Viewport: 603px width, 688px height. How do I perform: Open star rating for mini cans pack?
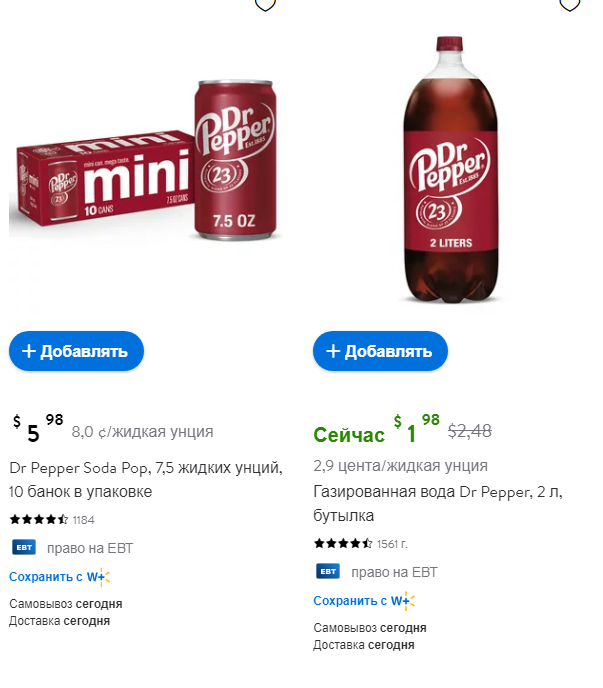39,520
